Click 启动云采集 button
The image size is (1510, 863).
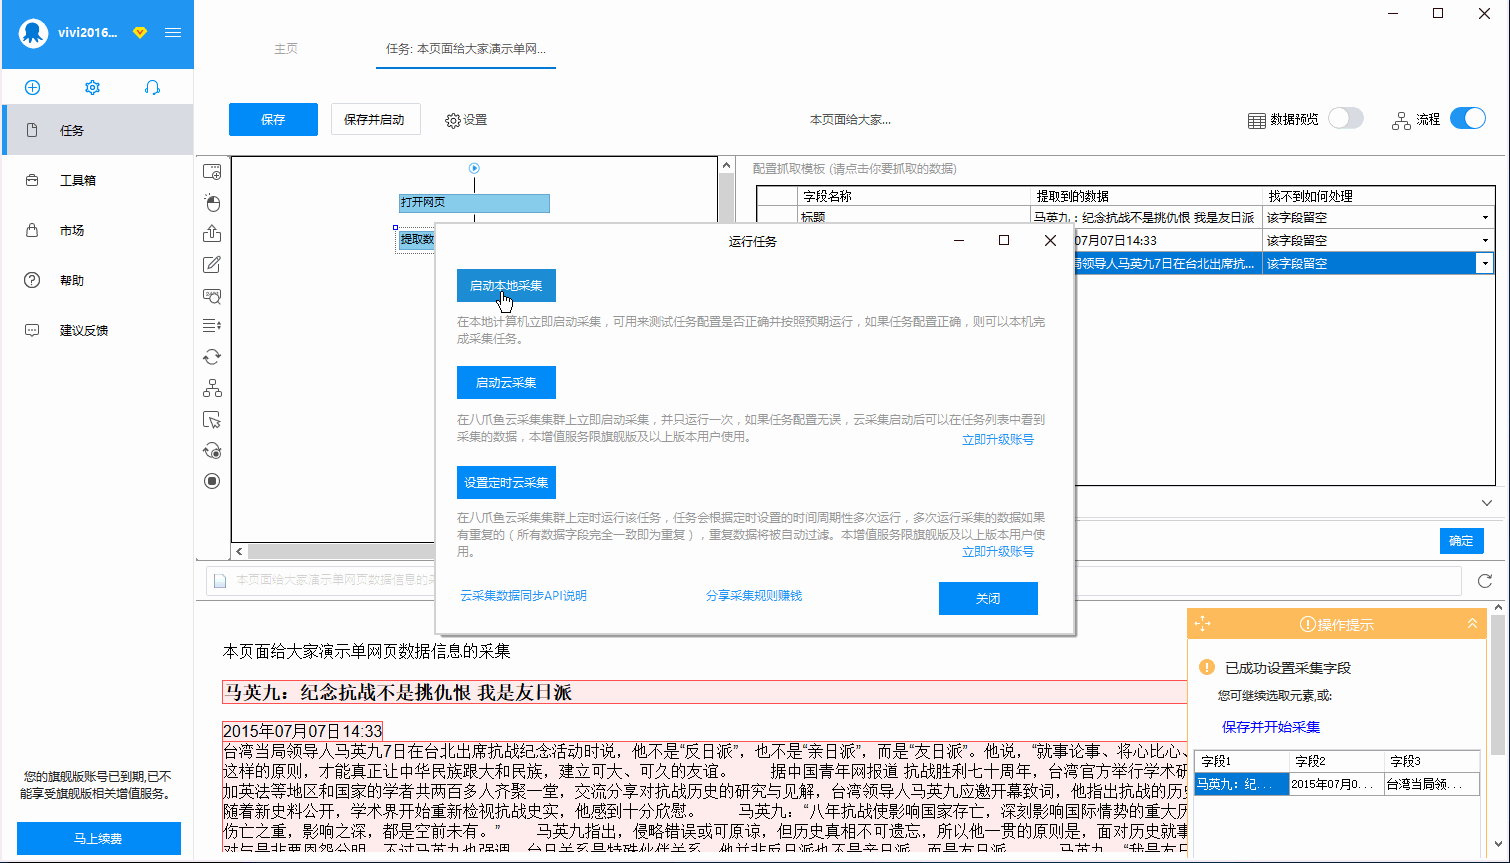point(506,382)
